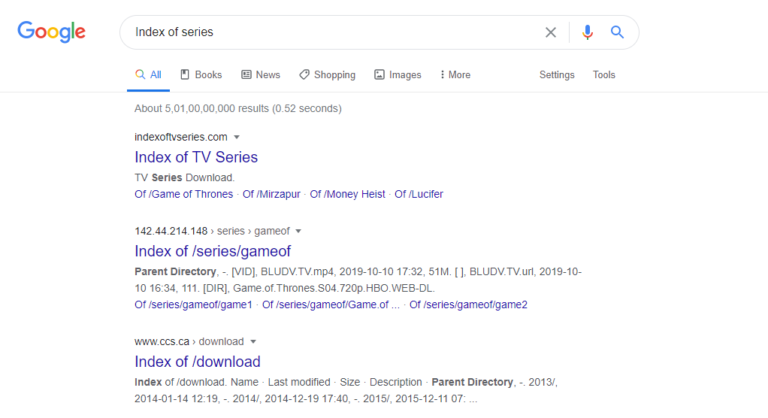Open Index of /download result
Screen dimensions: 768x418
(x=197, y=362)
